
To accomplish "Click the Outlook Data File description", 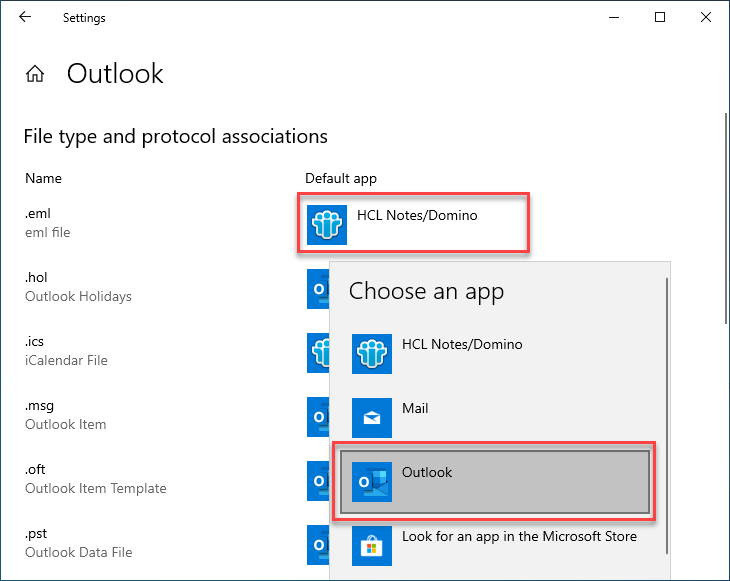I will tap(78, 553).
